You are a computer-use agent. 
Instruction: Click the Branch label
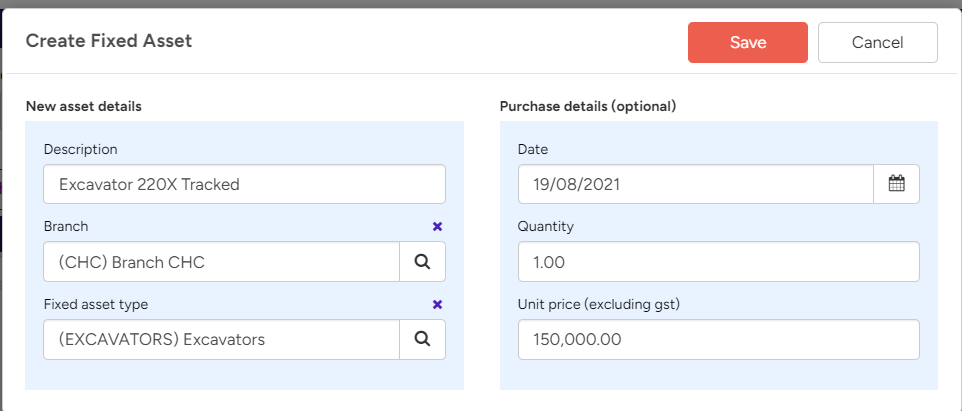pos(66,226)
